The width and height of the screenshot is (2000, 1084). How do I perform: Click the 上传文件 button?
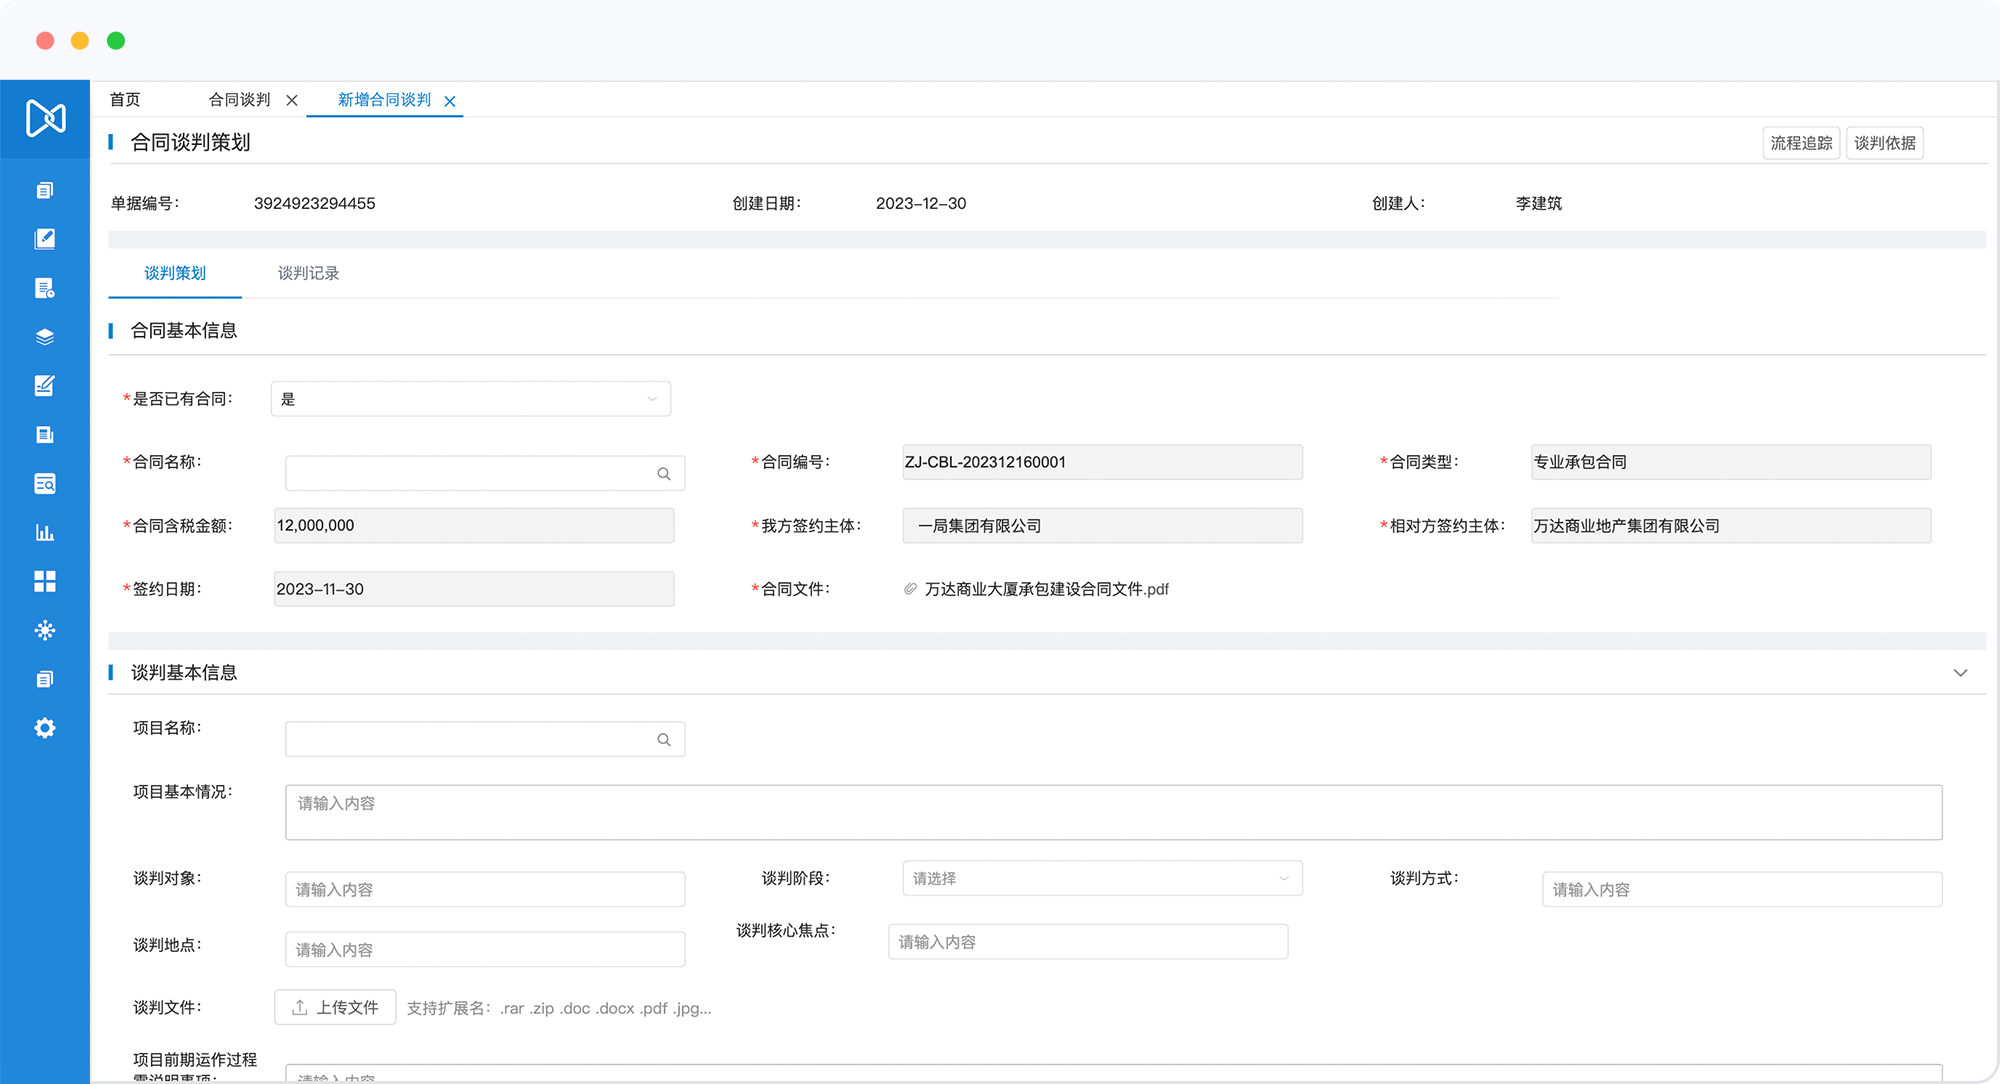click(x=335, y=1007)
